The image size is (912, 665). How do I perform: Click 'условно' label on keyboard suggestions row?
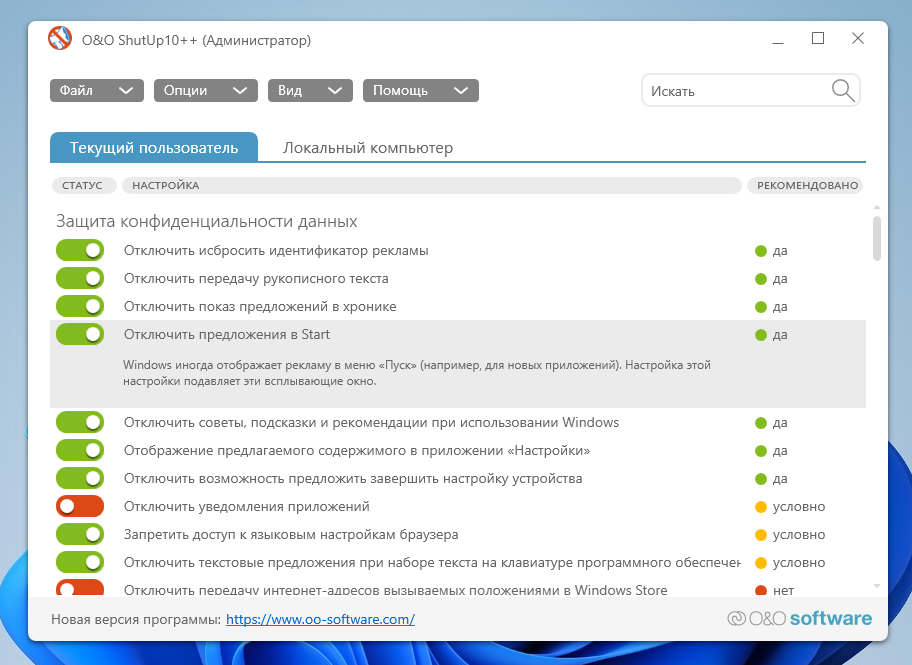tap(799, 563)
